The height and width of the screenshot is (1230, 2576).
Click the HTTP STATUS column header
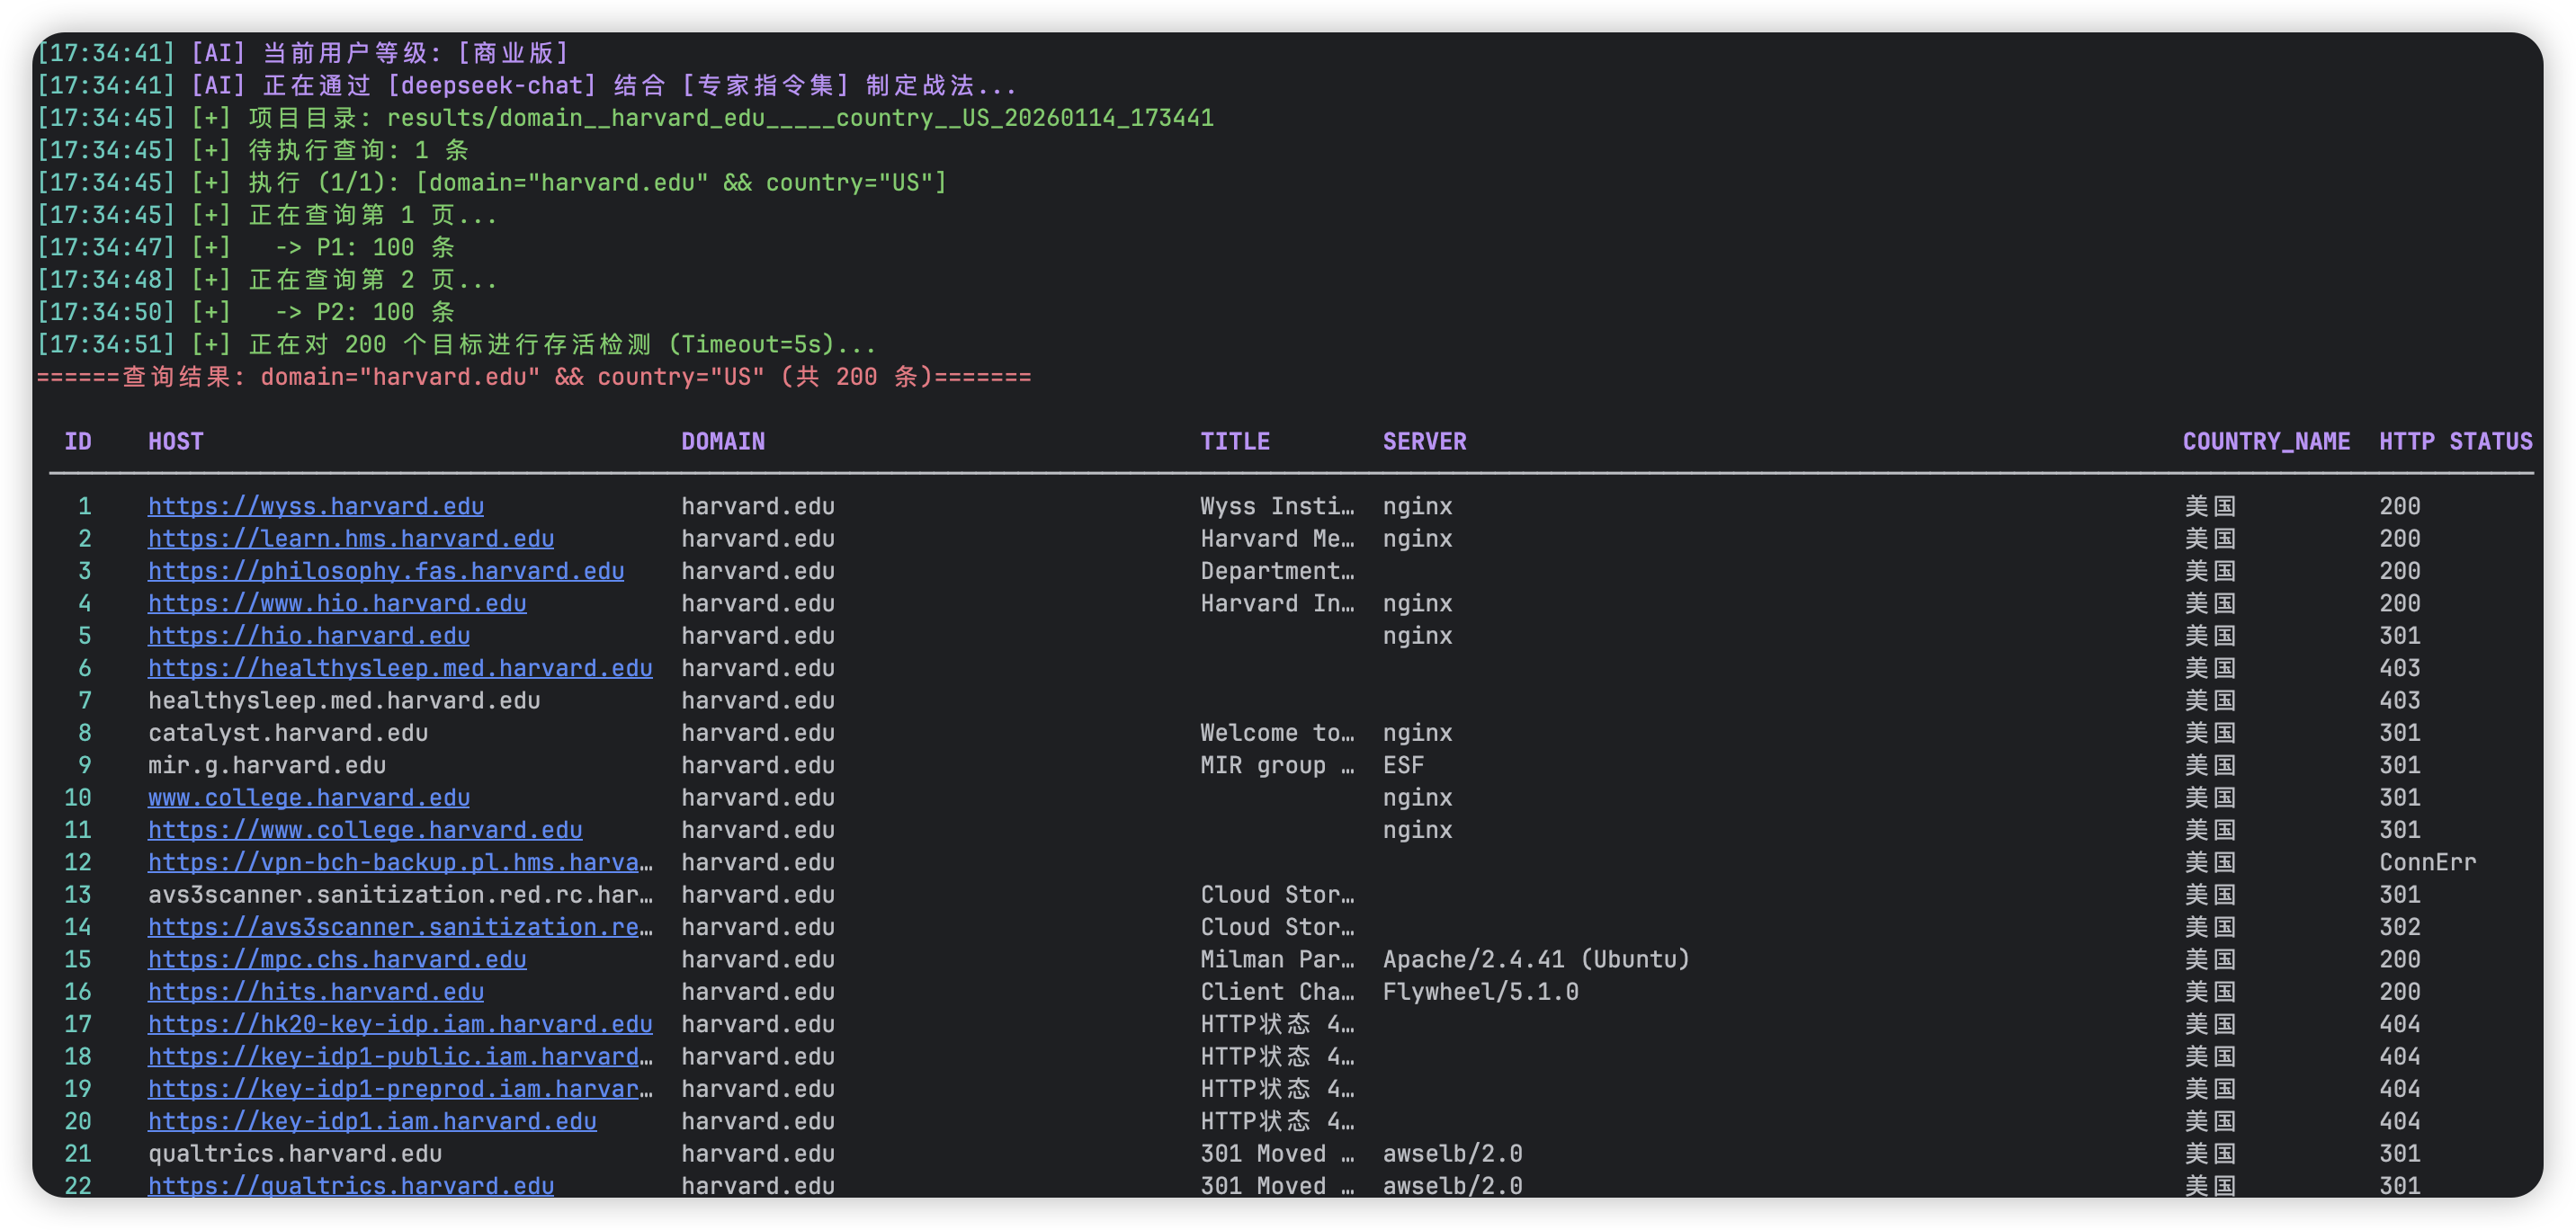click(2455, 441)
